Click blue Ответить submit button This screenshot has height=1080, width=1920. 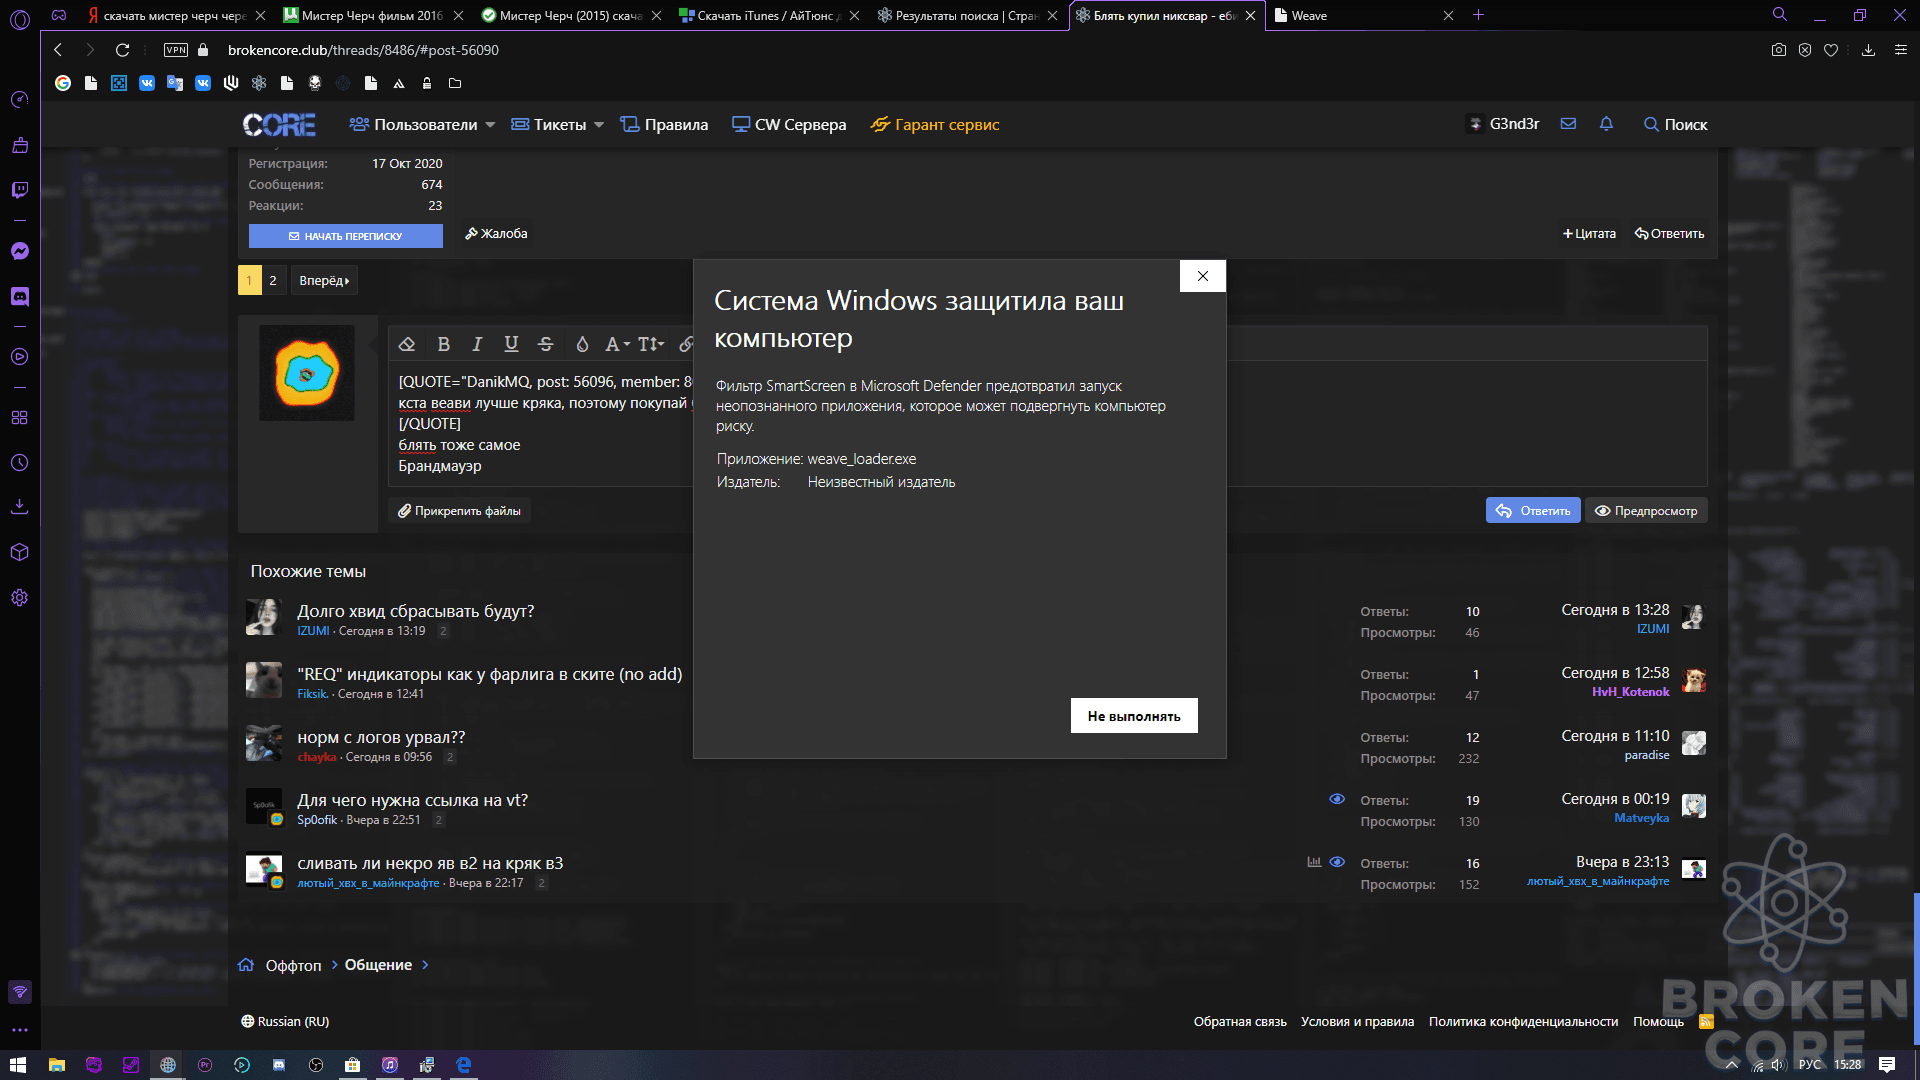click(x=1533, y=511)
